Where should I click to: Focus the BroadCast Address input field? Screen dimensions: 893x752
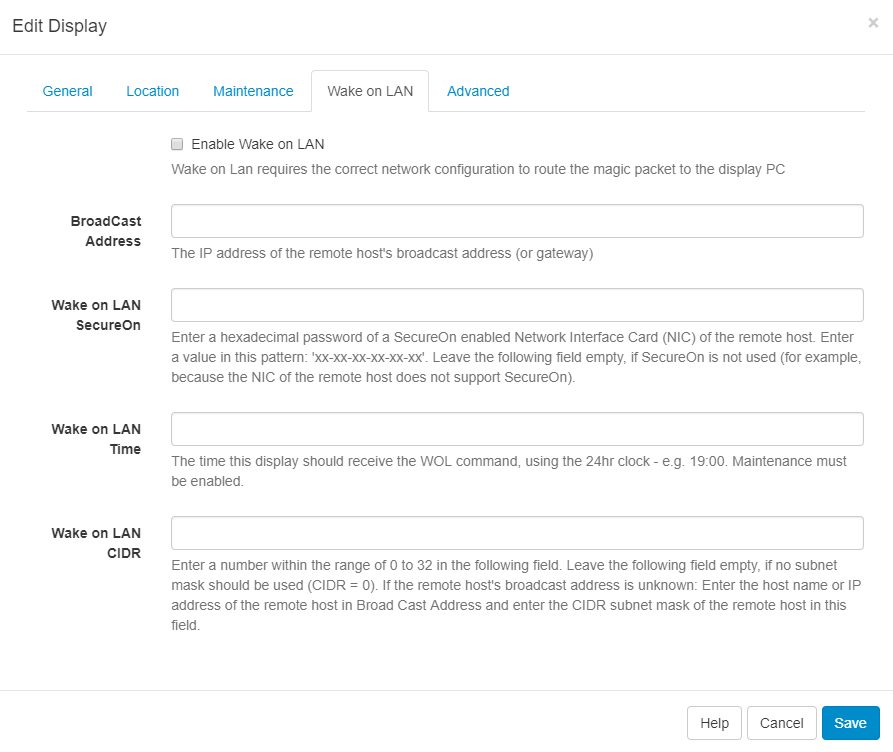(x=517, y=221)
